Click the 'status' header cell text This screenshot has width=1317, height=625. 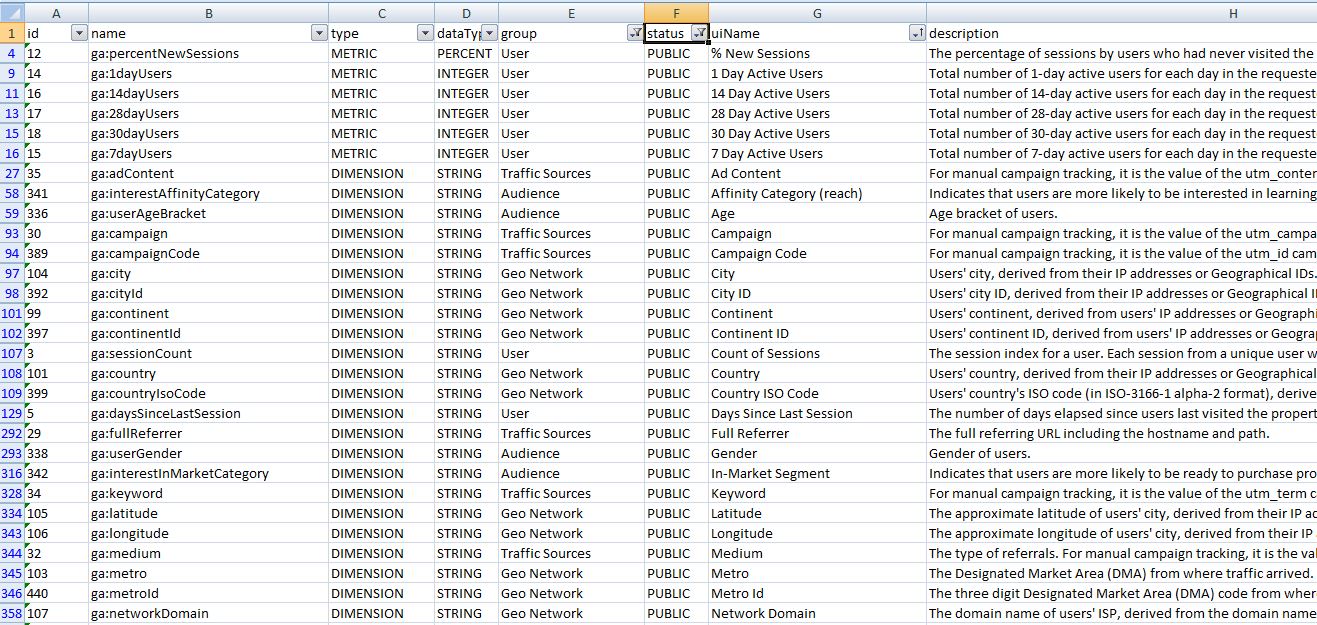coord(667,33)
